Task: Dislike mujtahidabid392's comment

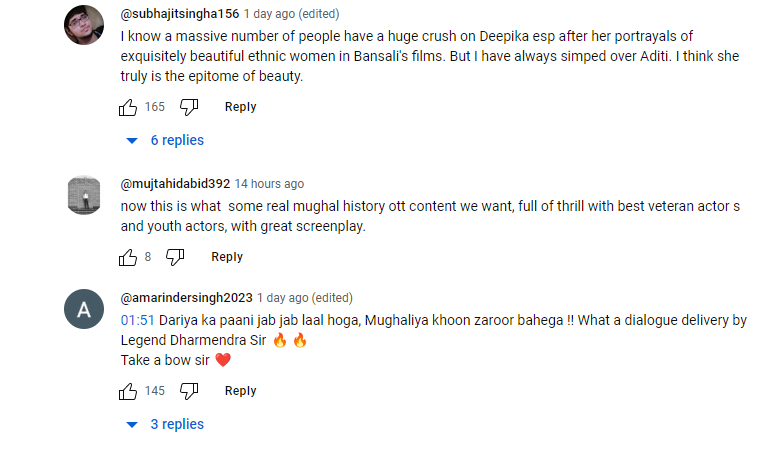Action: 175,257
